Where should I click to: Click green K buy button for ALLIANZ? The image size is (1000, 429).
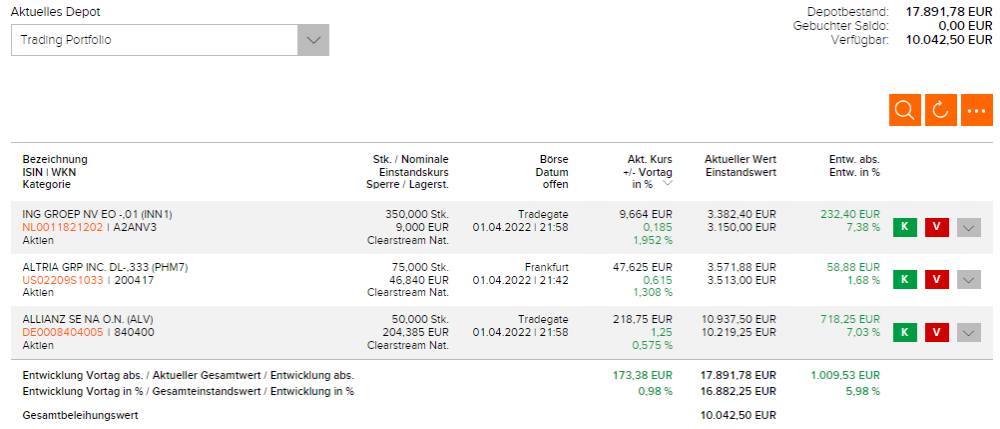[x=904, y=332]
